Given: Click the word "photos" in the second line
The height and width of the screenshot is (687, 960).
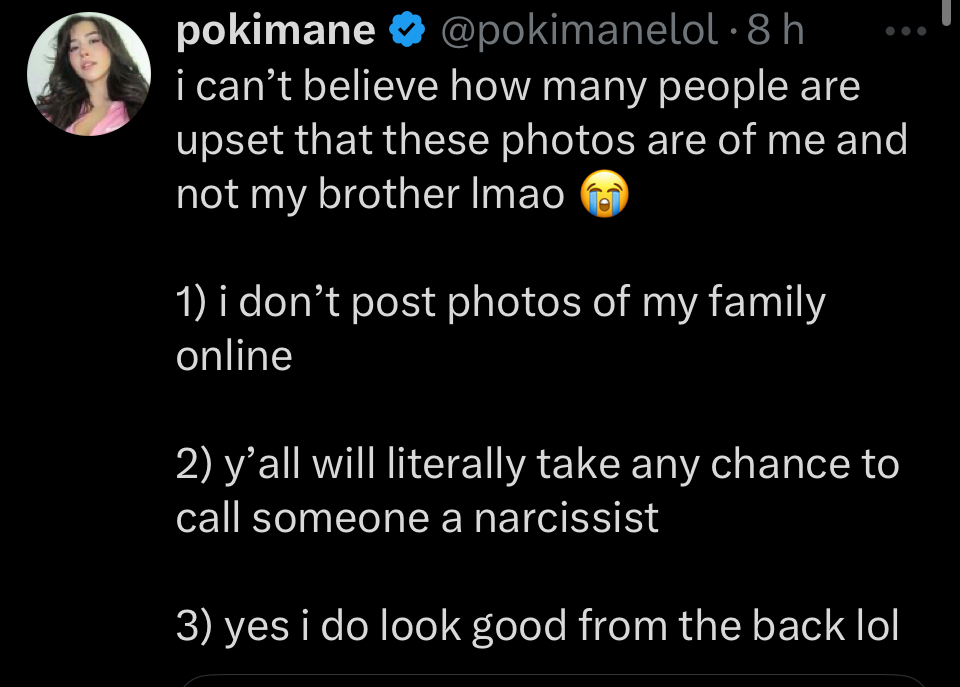Looking at the screenshot, I should point(569,141).
